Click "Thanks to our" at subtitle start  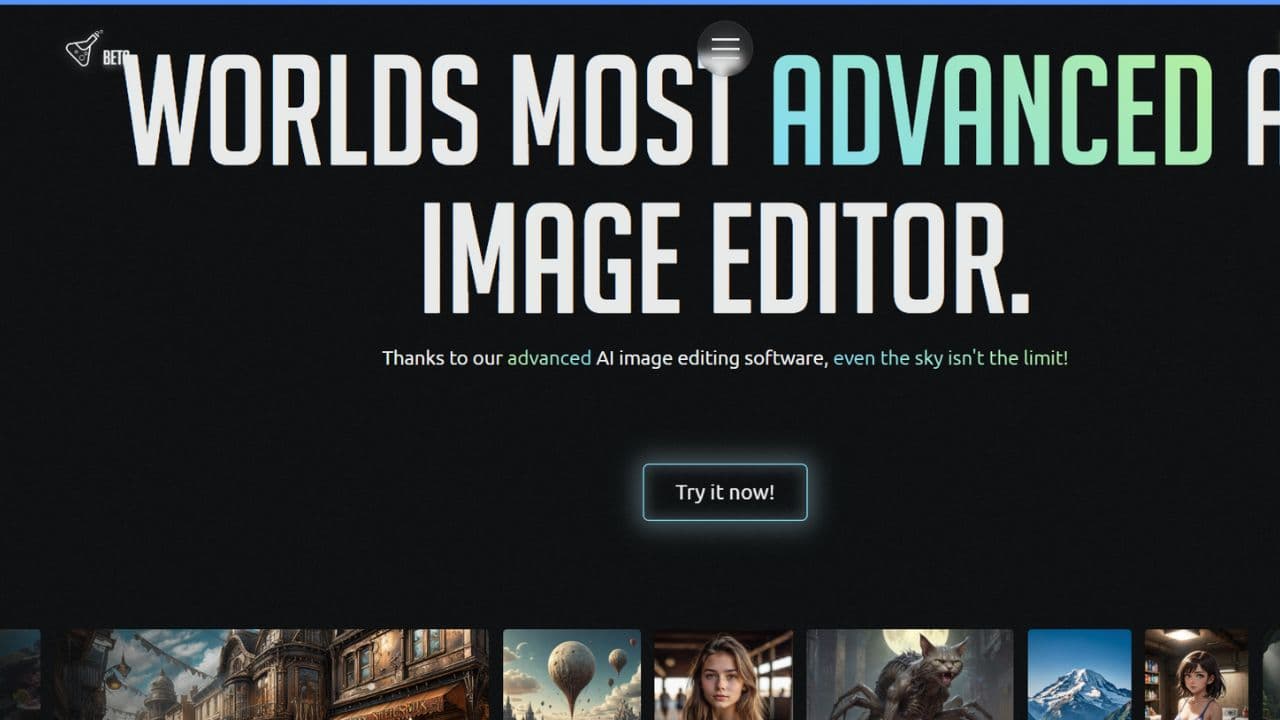coord(442,358)
